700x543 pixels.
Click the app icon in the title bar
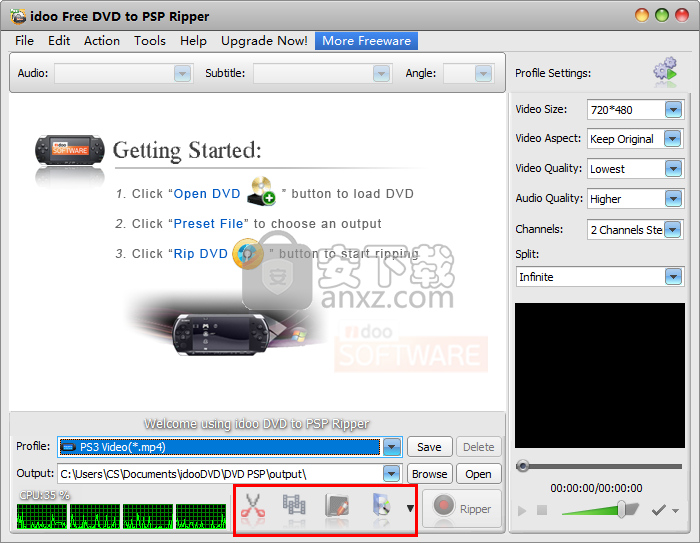(18, 17)
